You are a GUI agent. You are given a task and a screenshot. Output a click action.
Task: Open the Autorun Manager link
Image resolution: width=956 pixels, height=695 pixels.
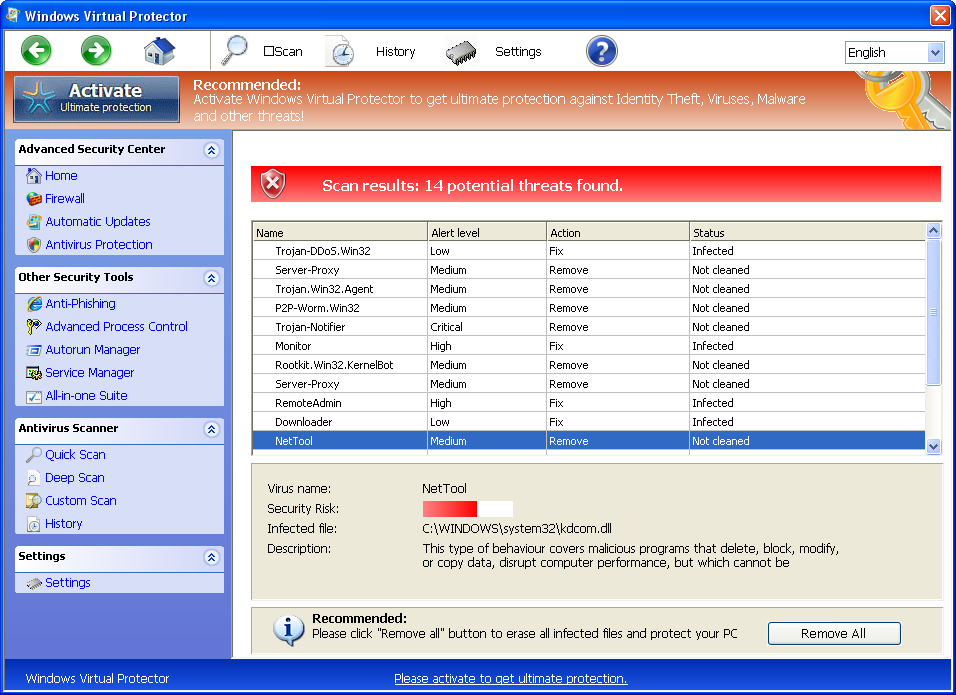click(x=93, y=350)
